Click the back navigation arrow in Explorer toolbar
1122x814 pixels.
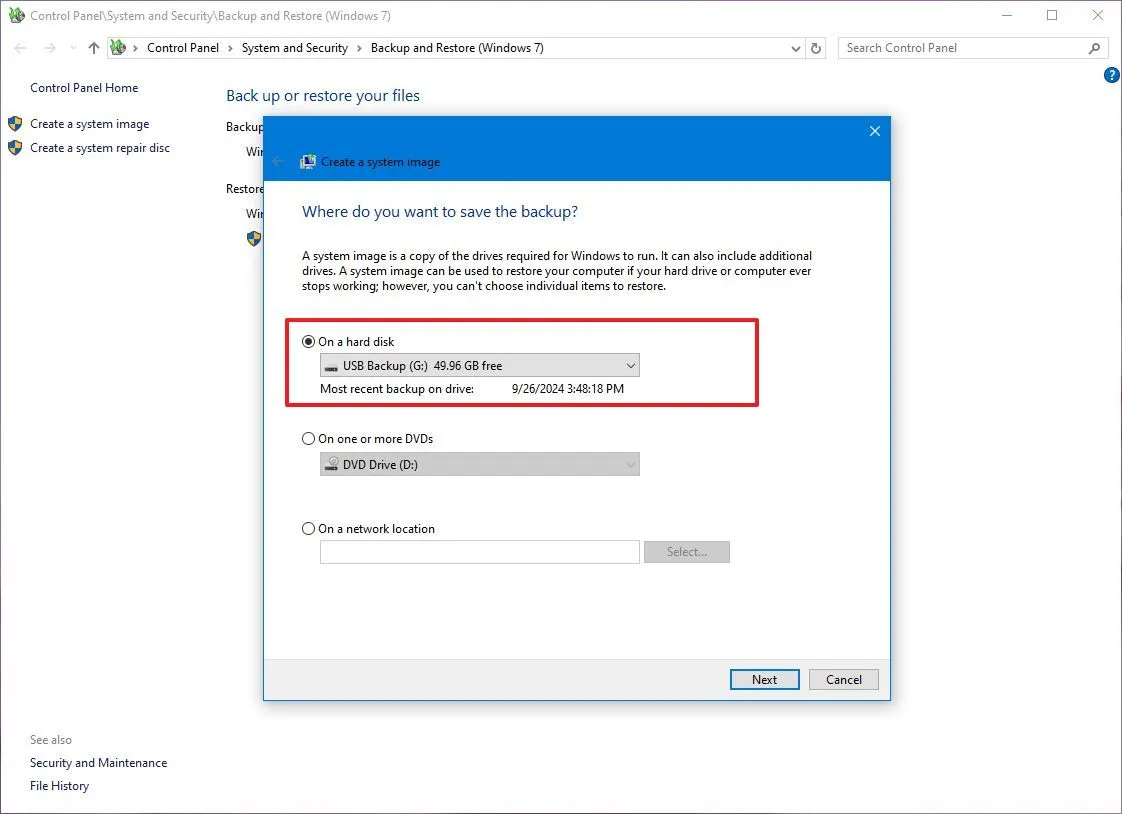pos(20,47)
